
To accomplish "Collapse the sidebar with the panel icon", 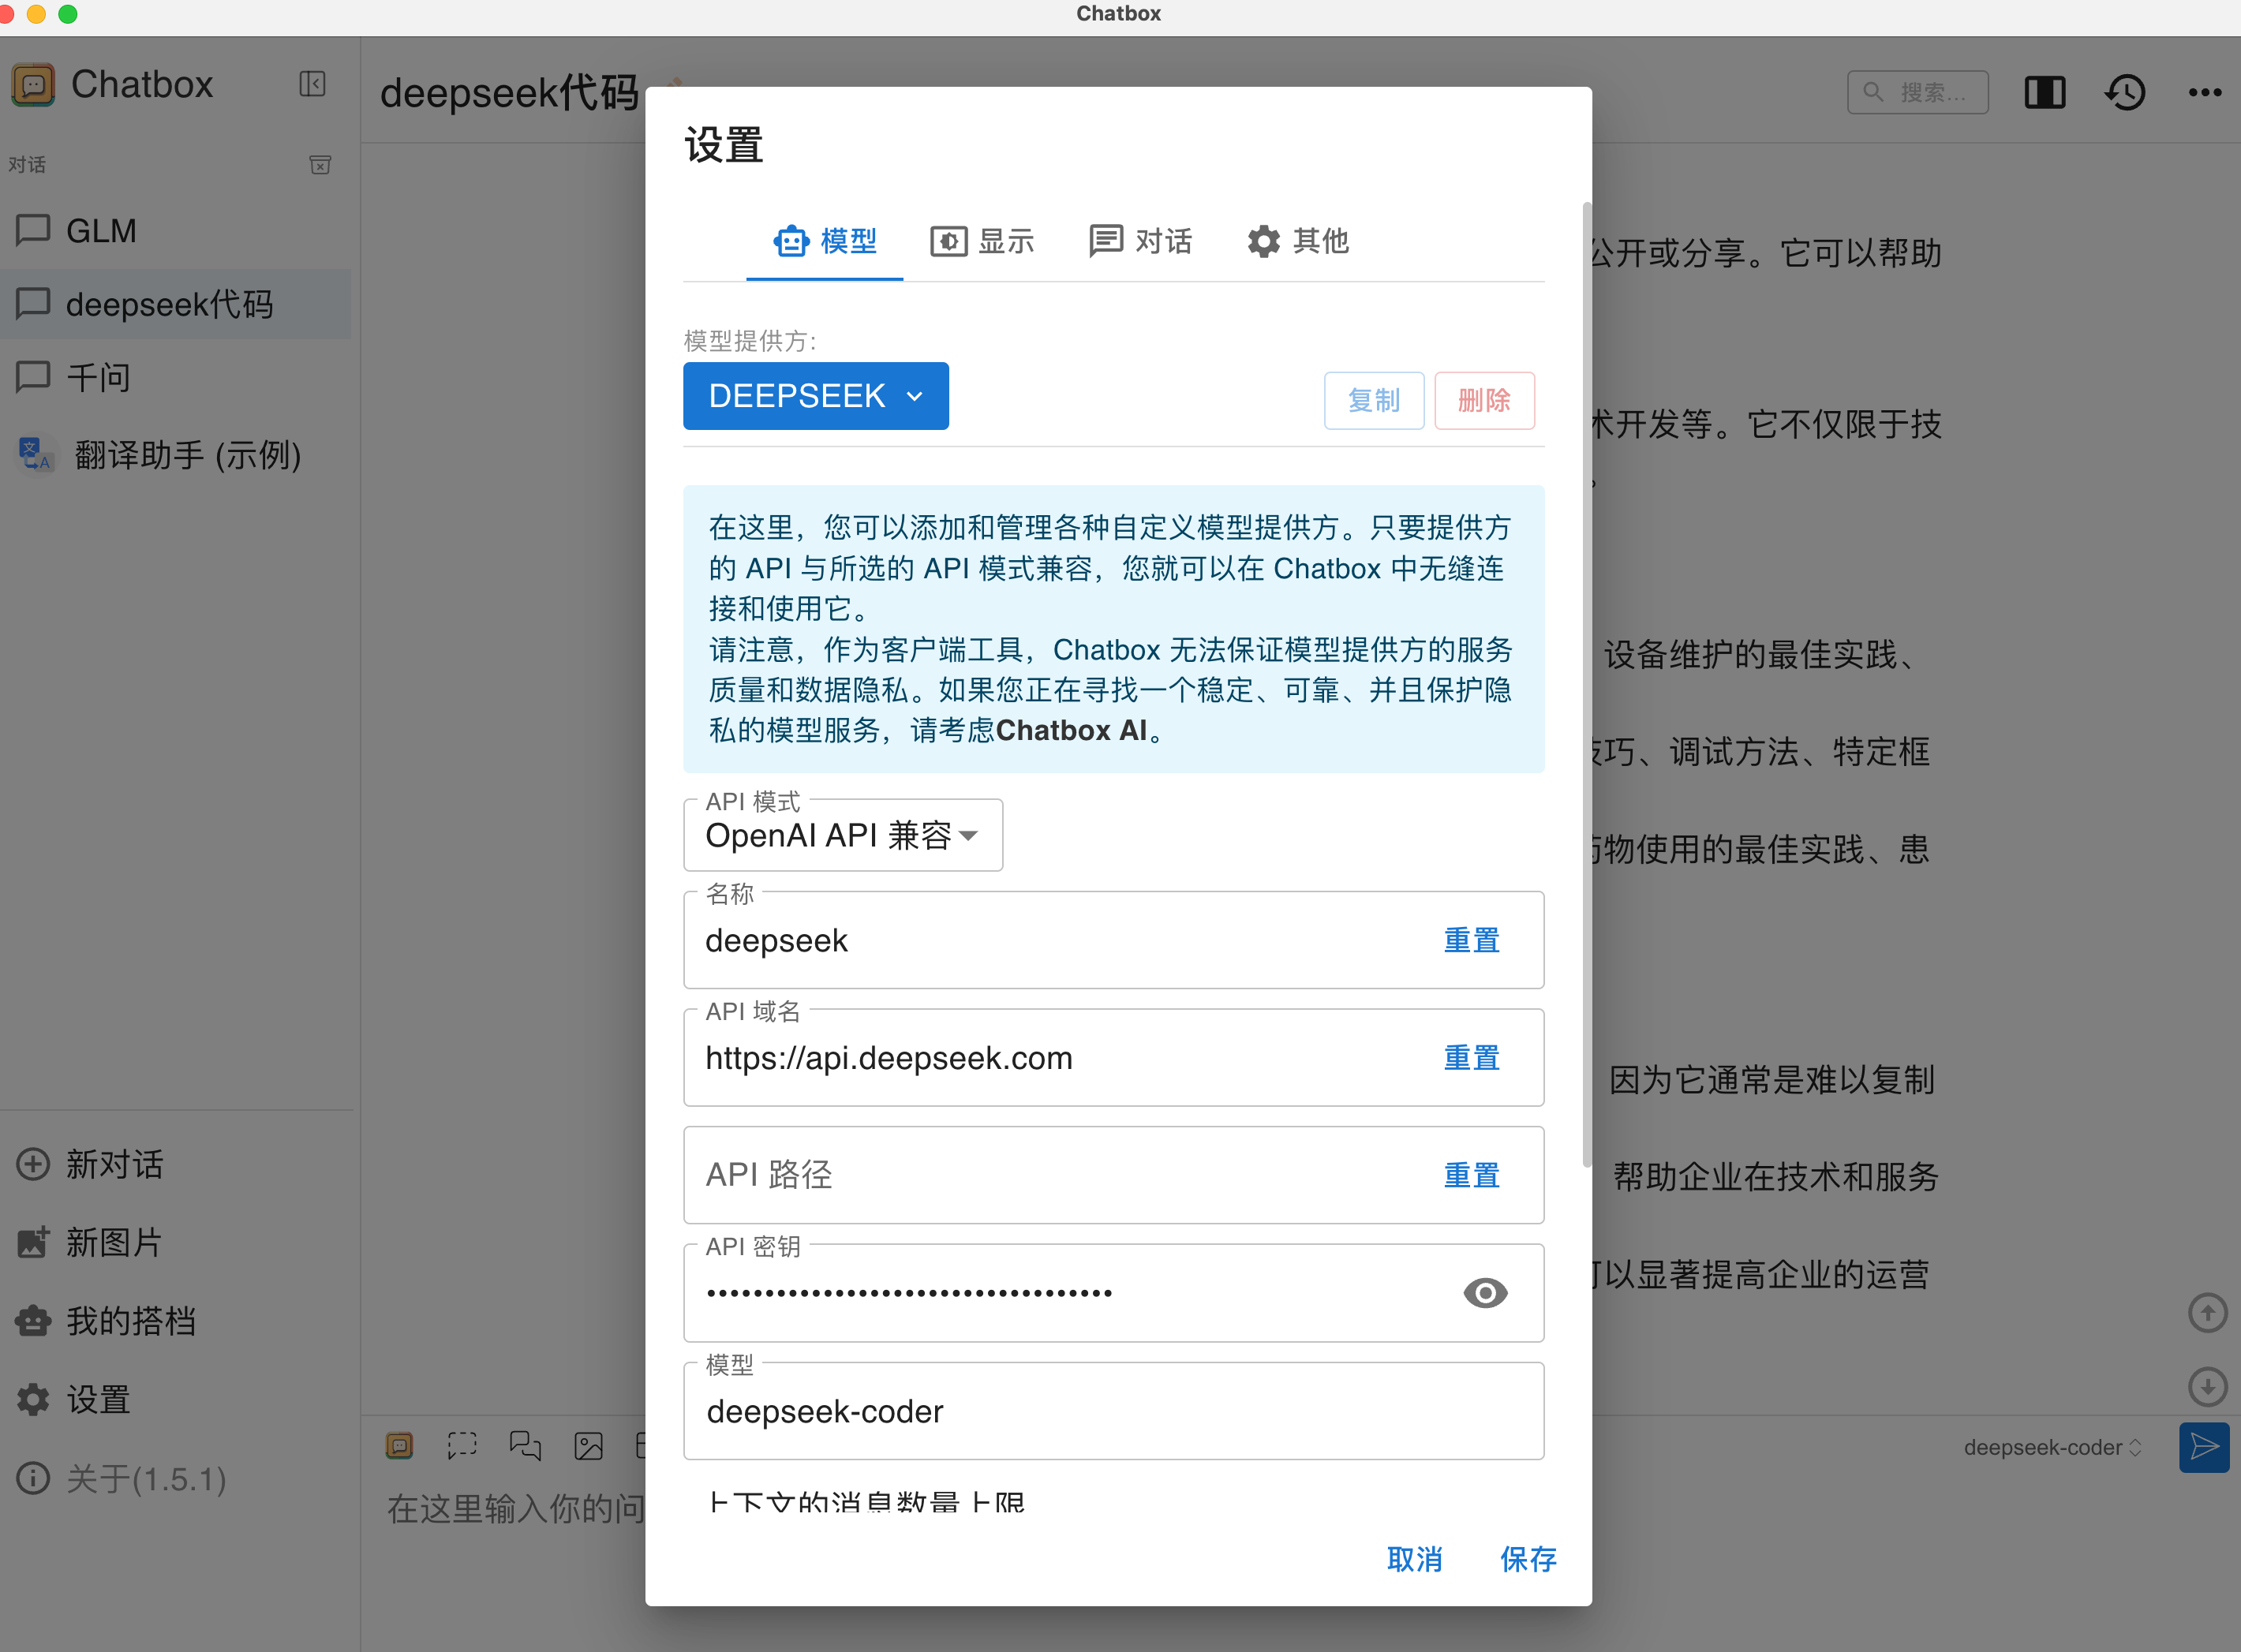I will (x=312, y=84).
